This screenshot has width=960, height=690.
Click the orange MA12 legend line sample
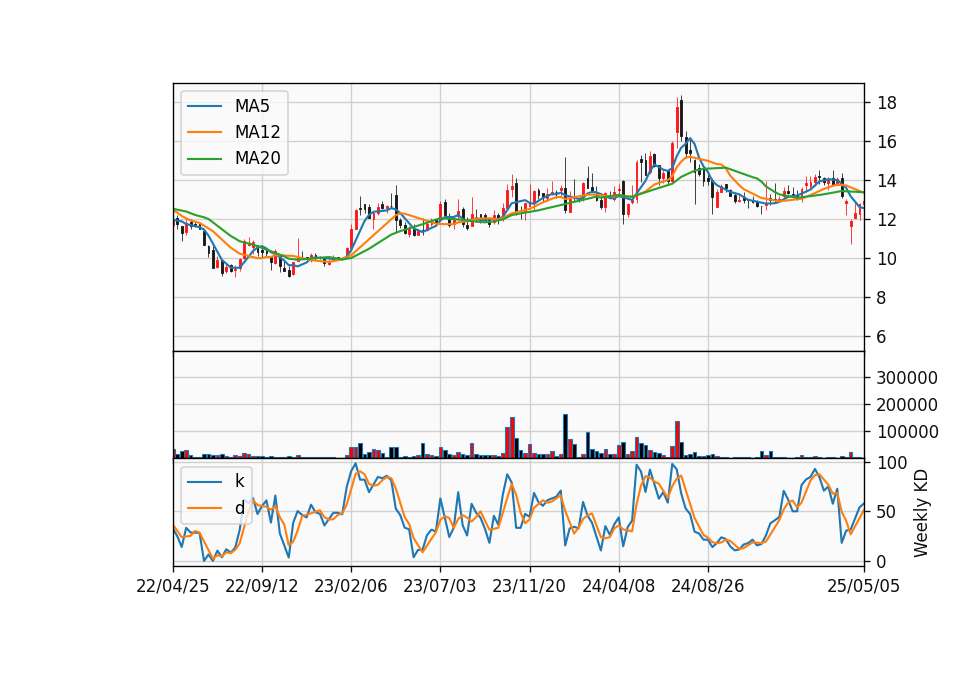(204, 132)
